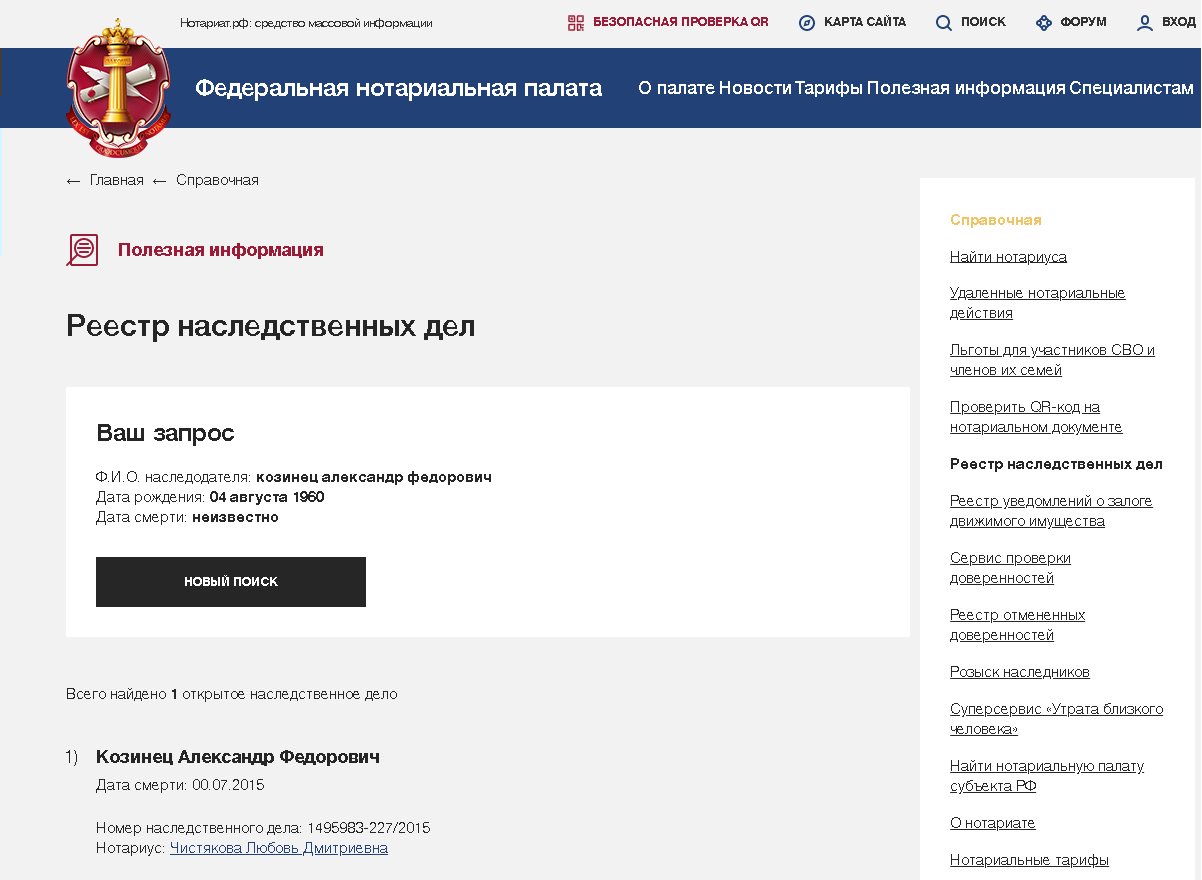1202x880 pixels.
Task: Click the user login icon
Action: click(x=1145, y=22)
